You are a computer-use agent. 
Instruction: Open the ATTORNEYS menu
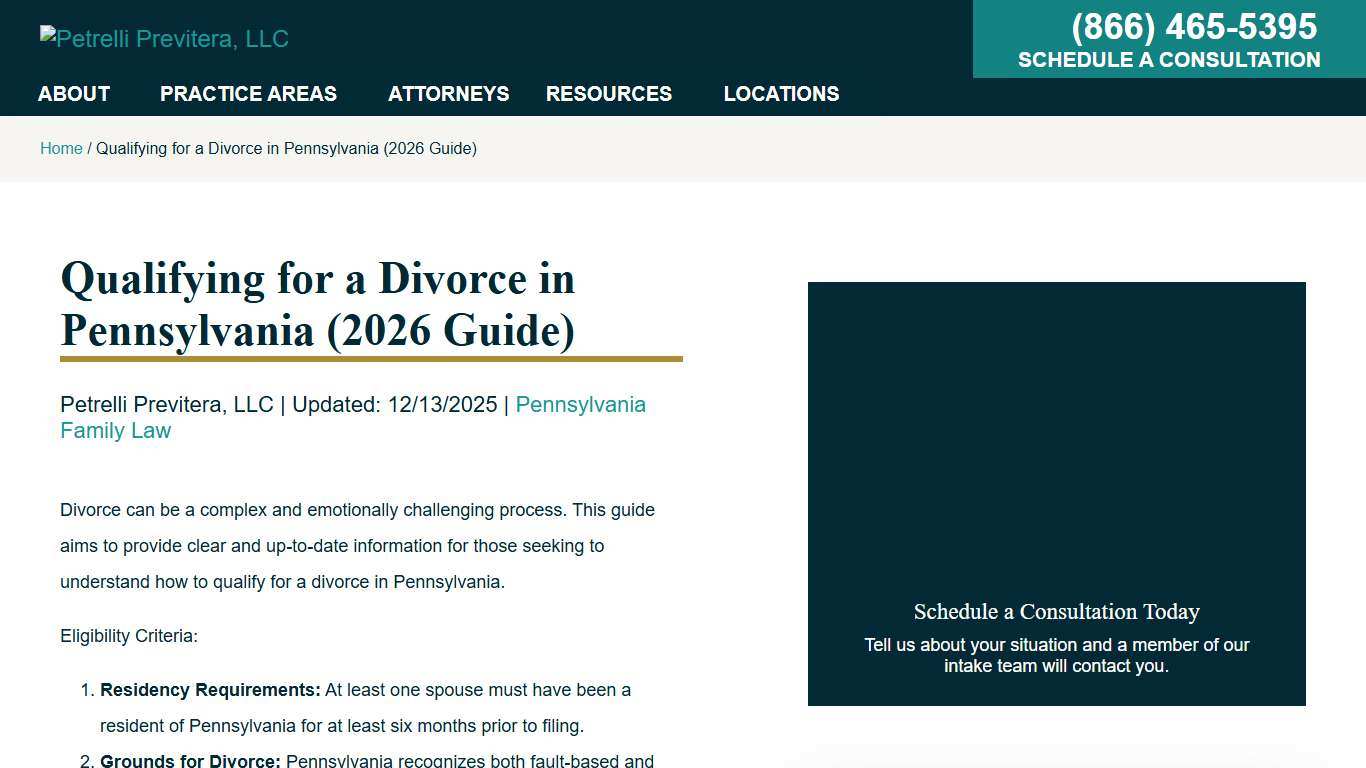(x=448, y=93)
